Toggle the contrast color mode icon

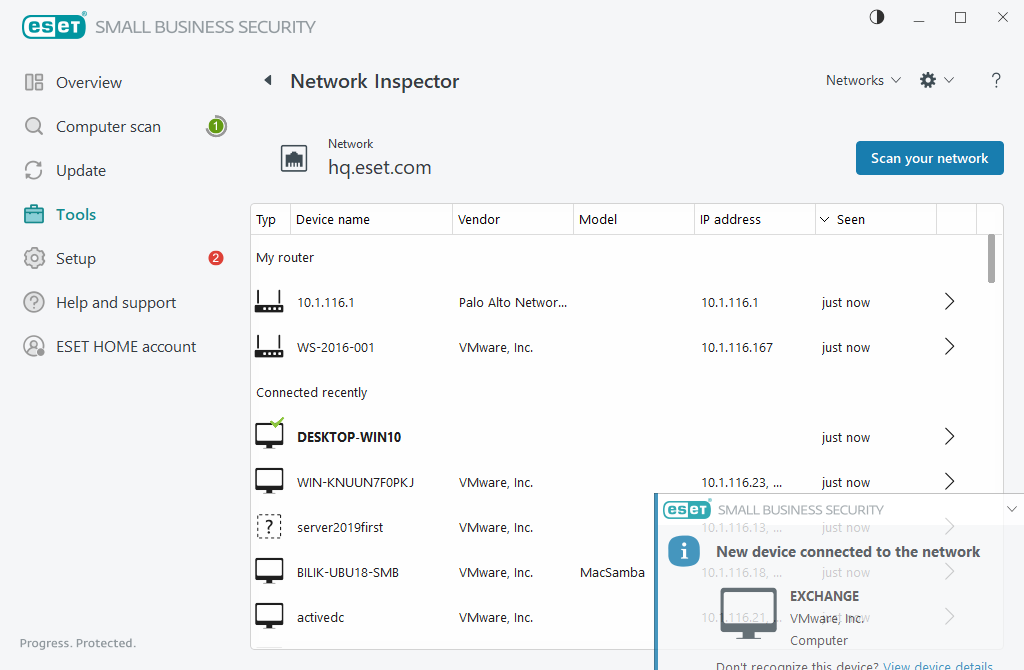click(x=876, y=18)
